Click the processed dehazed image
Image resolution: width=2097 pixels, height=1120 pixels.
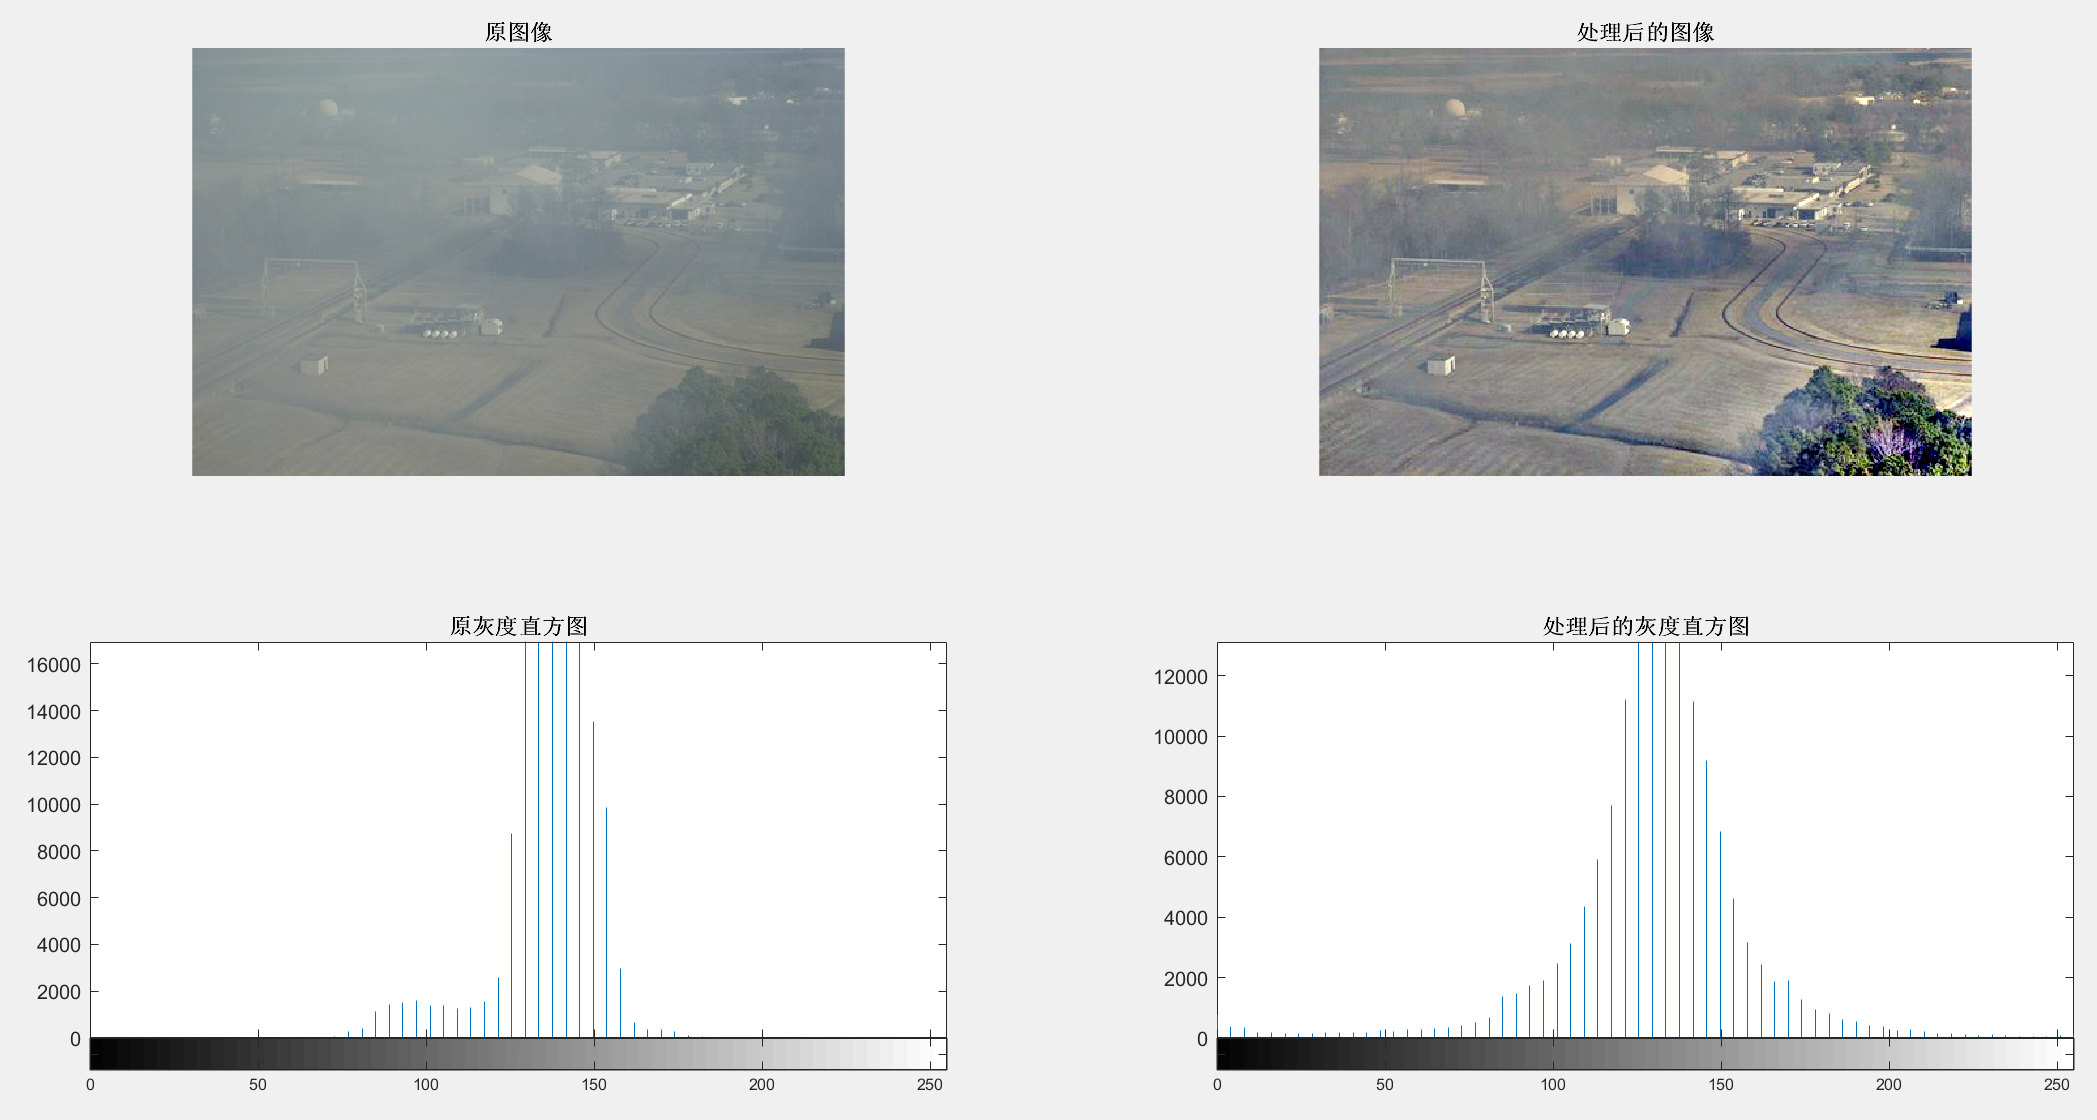click(1645, 262)
